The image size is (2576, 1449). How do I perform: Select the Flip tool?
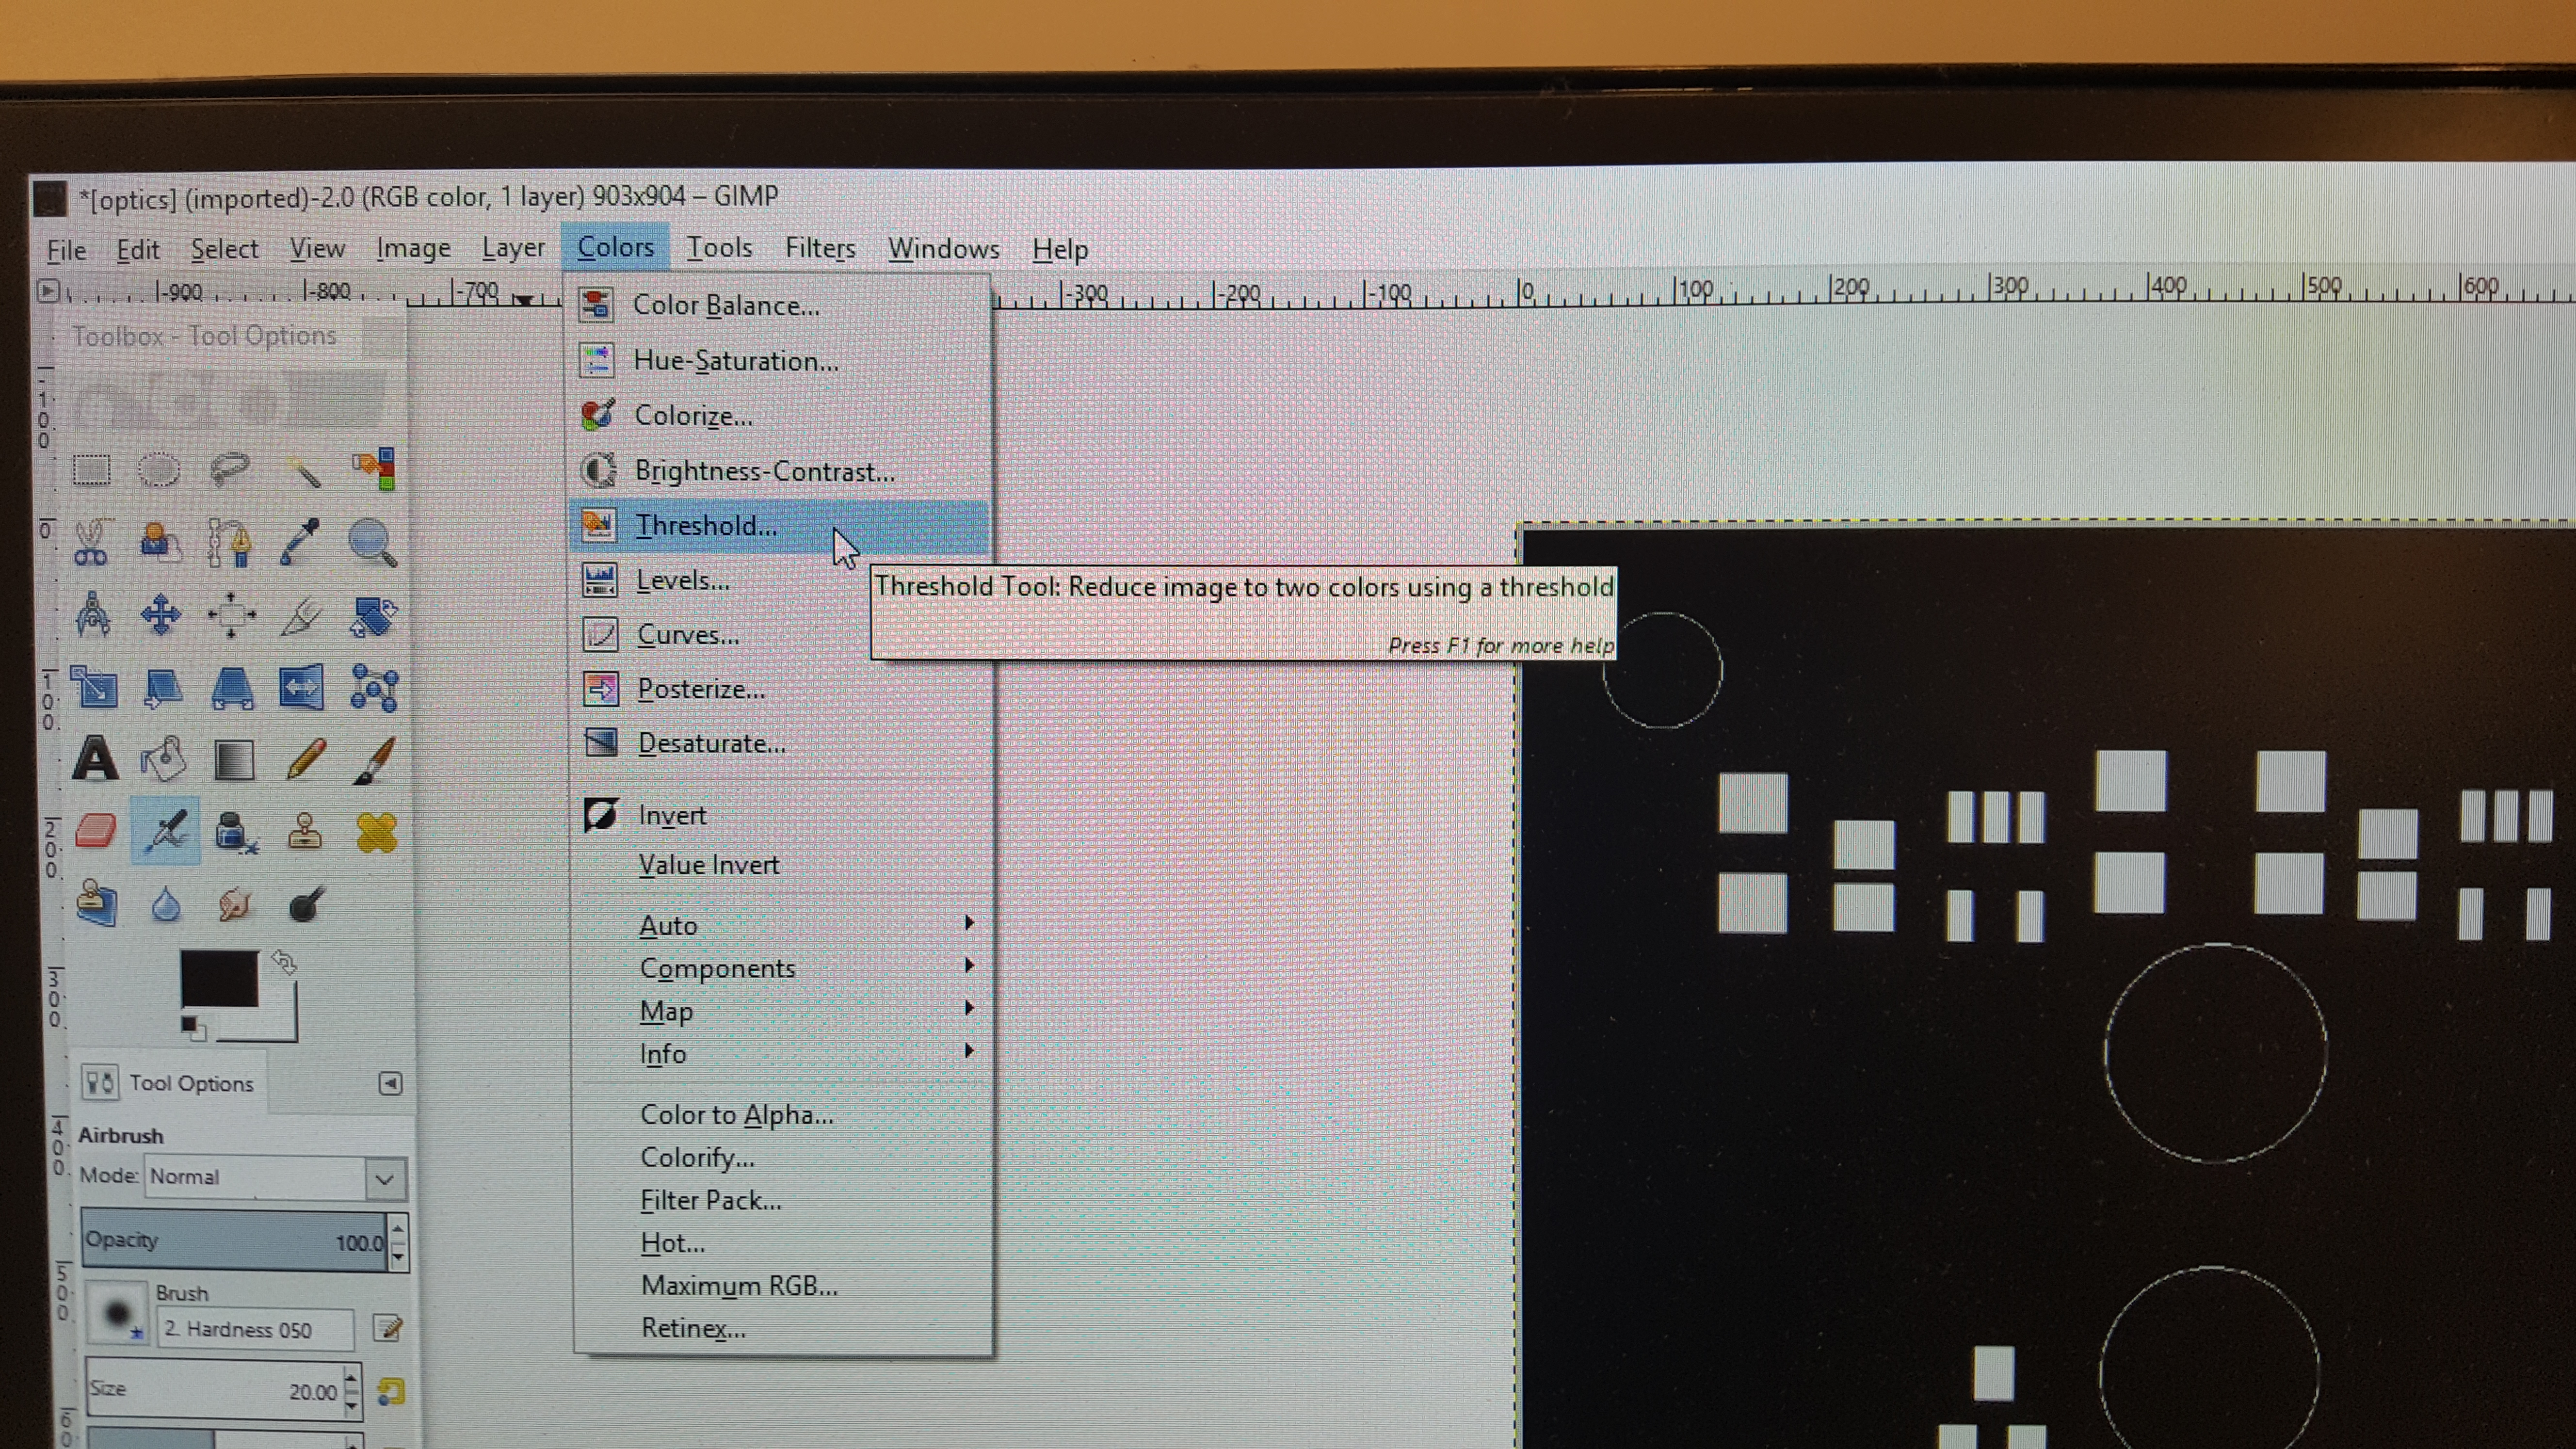(x=302, y=688)
